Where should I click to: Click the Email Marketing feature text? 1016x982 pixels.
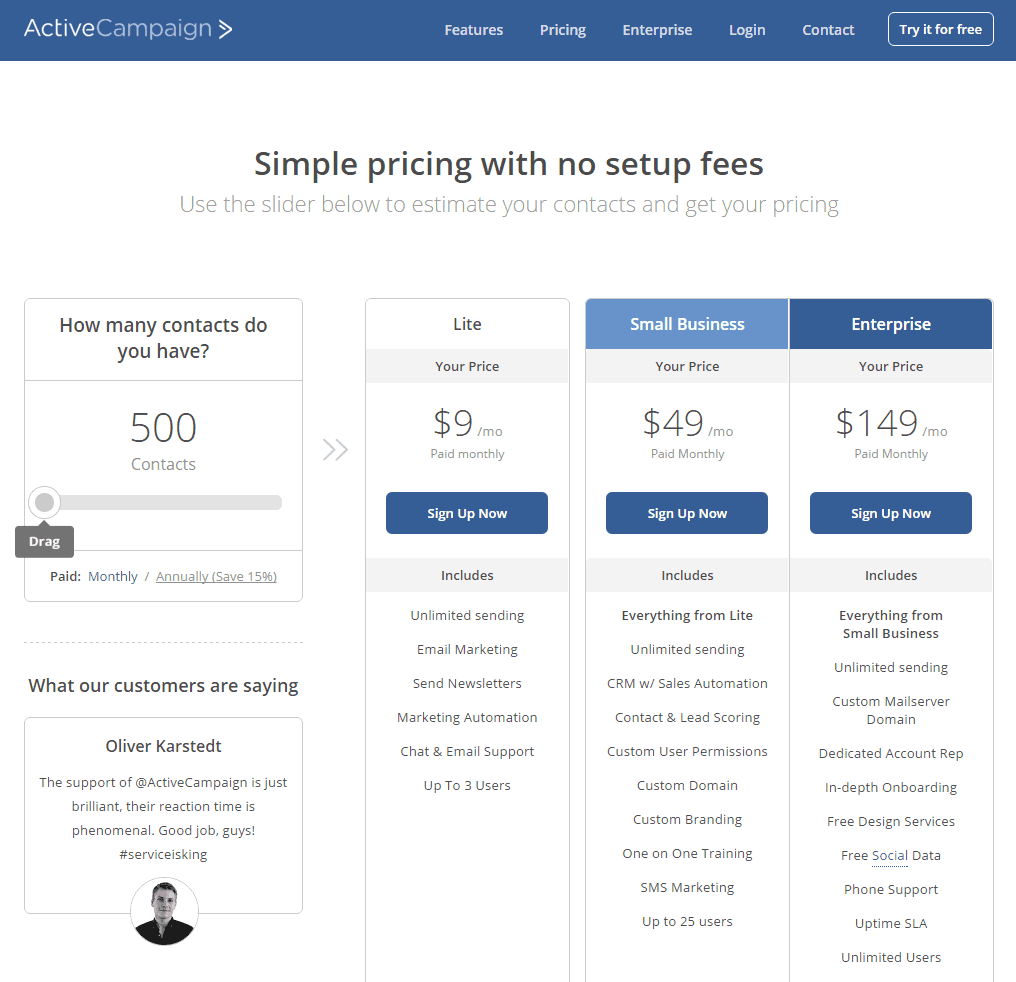(x=467, y=649)
